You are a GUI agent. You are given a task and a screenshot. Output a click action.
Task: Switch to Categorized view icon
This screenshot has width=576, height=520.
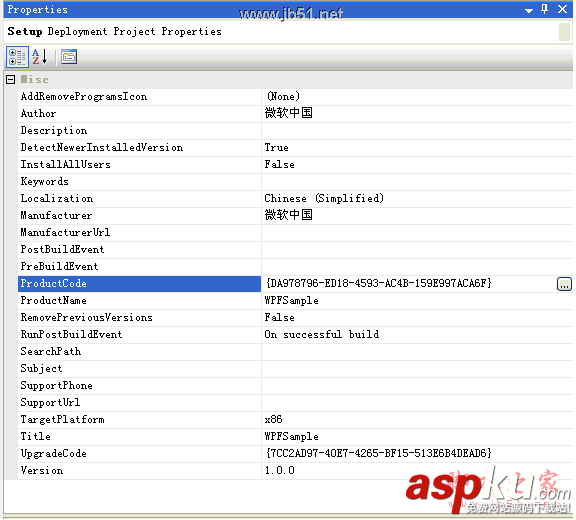[x=17, y=57]
